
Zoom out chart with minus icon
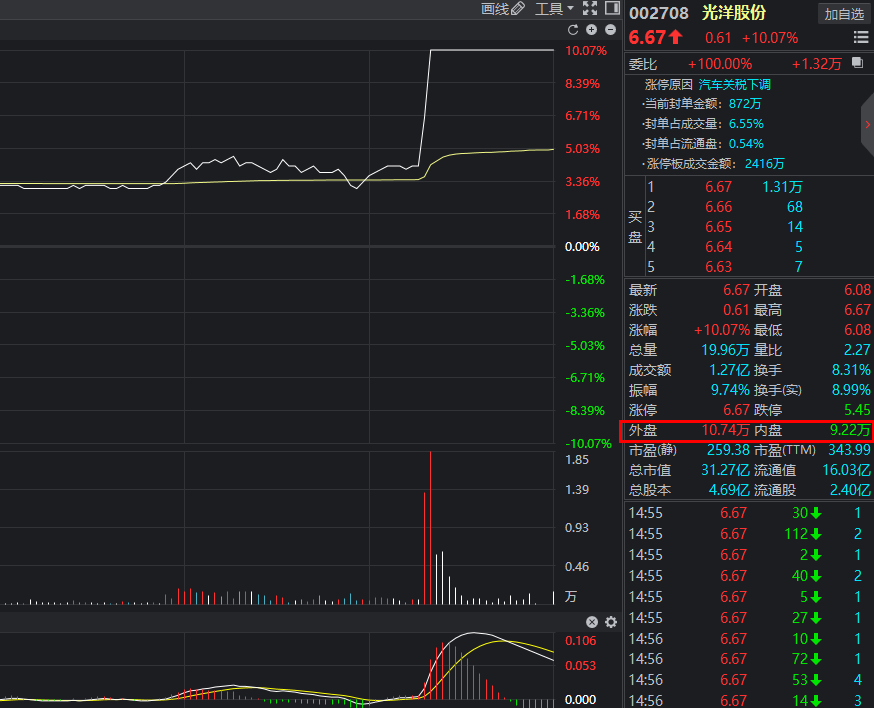(x=610, y=30)
